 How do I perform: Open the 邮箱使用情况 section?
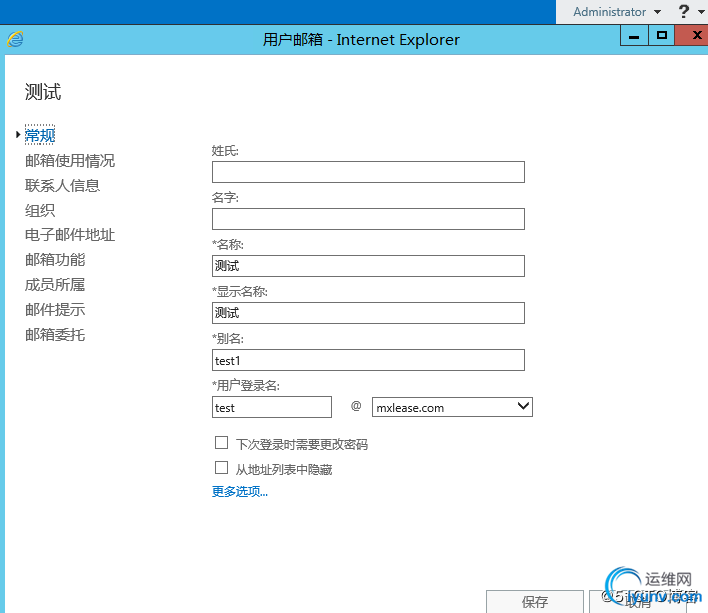(x=70, y=161)
